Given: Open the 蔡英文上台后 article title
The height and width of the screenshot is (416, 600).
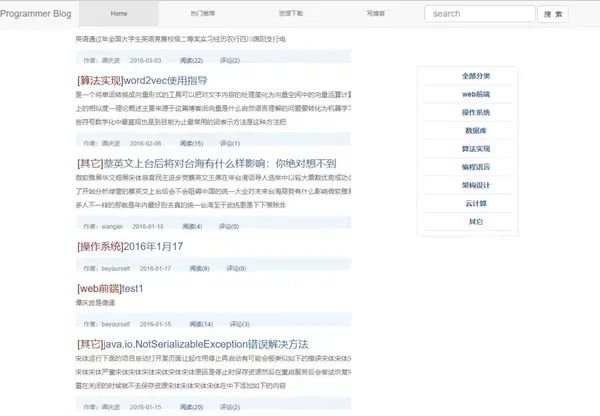Looking at the screenshot, I should [x=220, y=164].
